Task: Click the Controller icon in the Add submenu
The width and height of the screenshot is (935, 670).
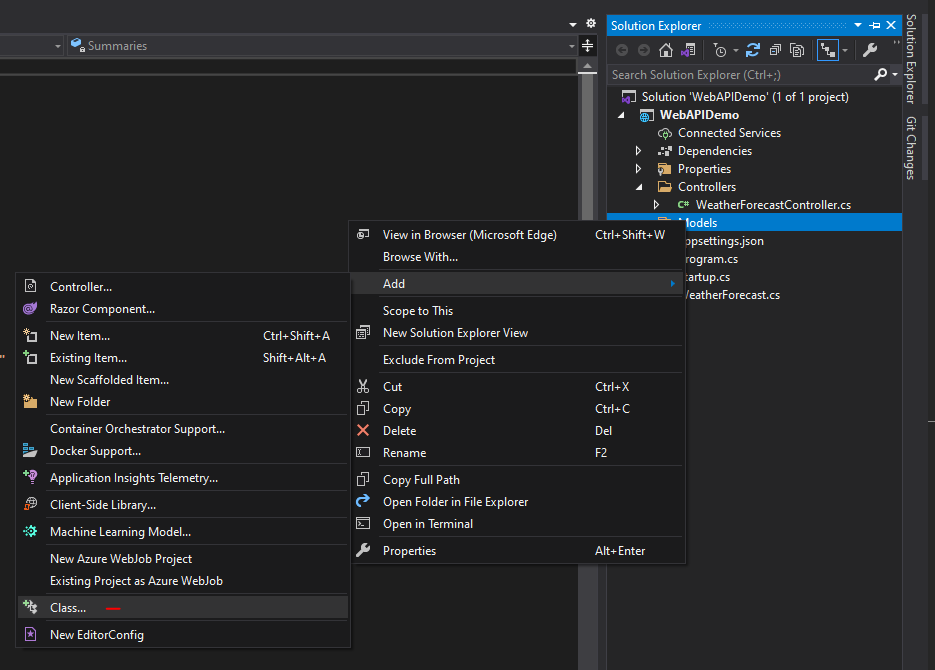Action: tap(30, 286)
